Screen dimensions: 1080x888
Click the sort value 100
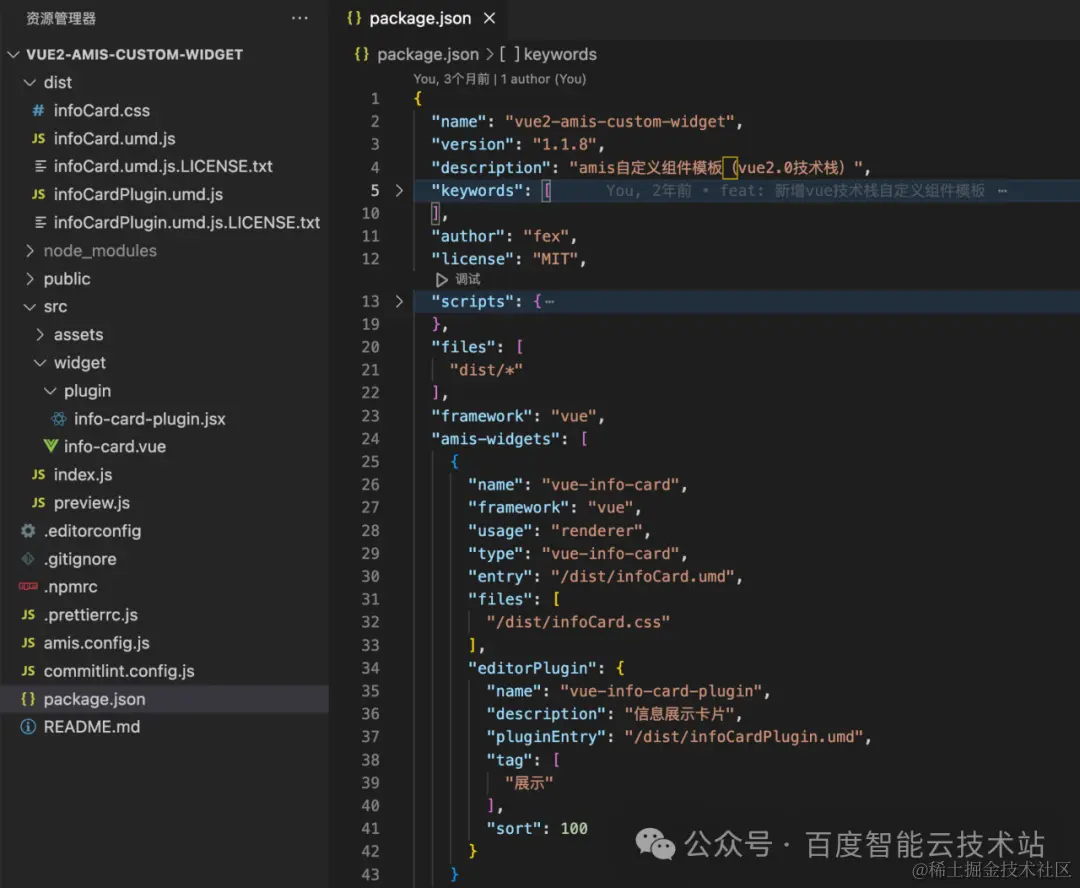tap(574, 828)
